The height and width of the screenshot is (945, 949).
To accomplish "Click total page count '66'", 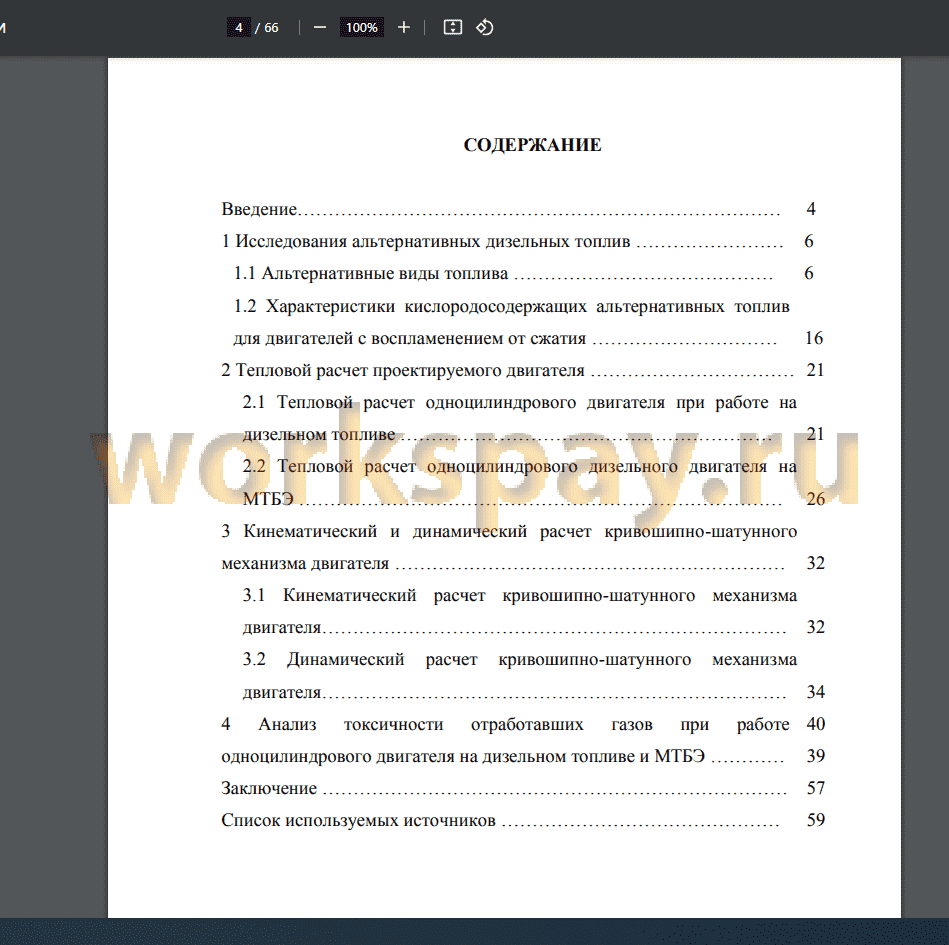I will (x=271, y=27).
